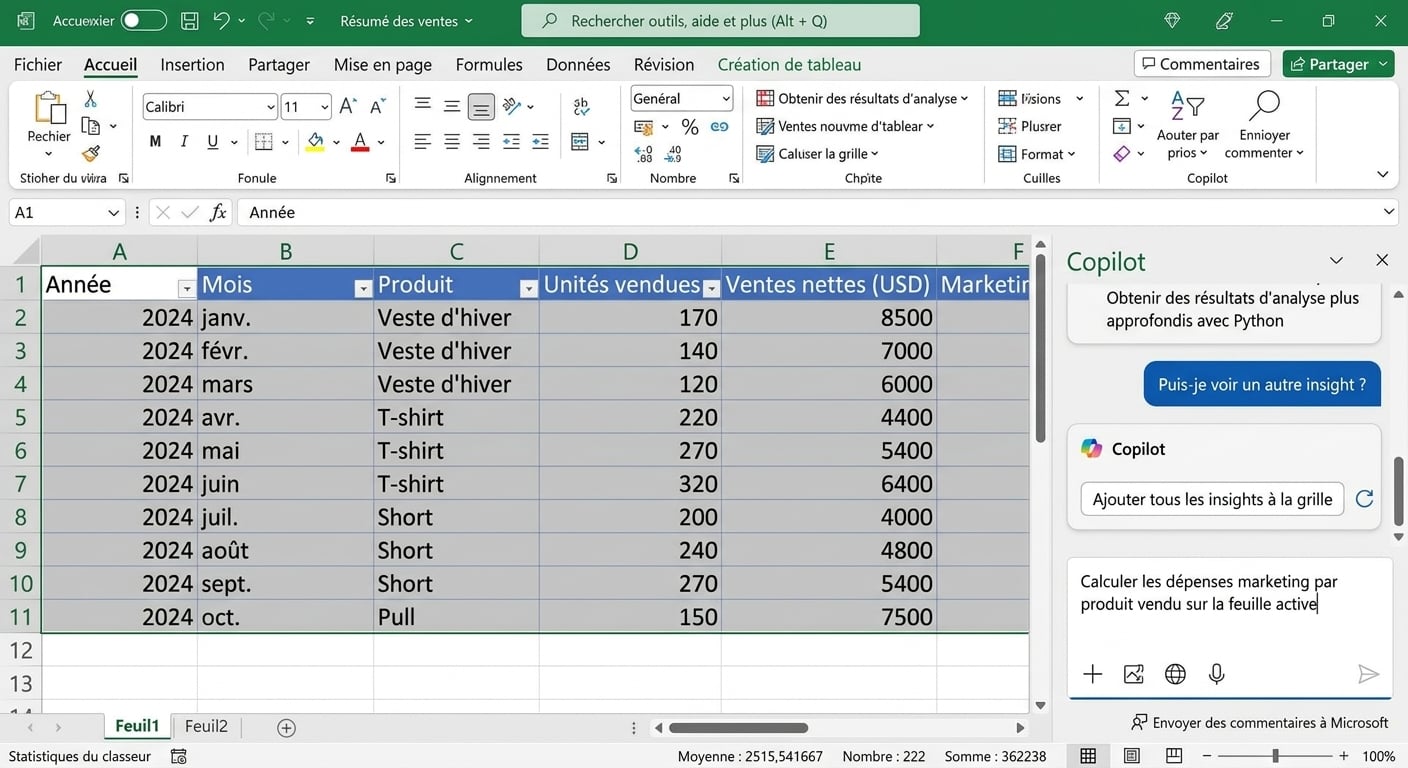This screenshot has width=1408, height=768.
Task: Click the Copilot refresh insight icon
Action: (x=1363, y=499)
